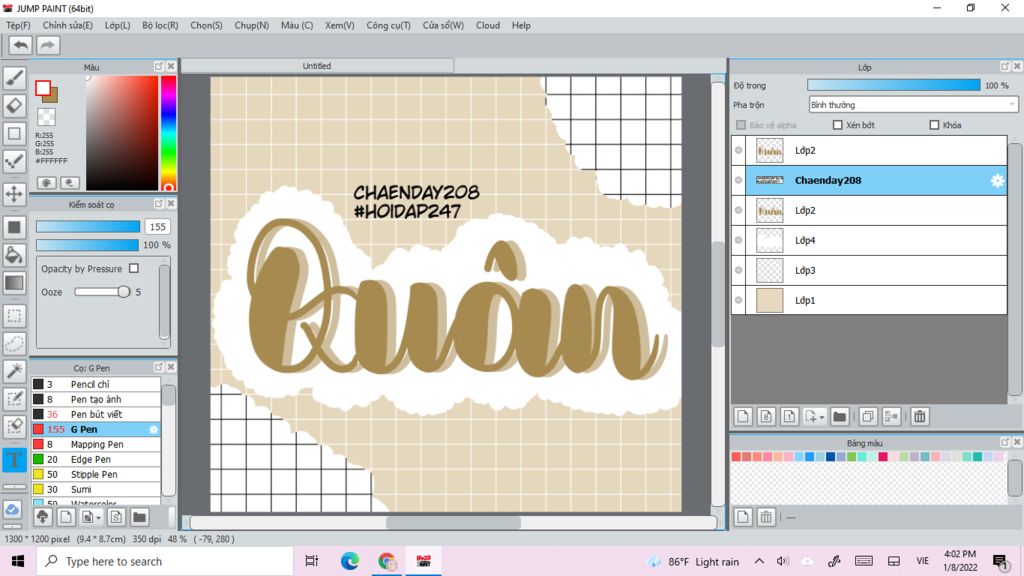The image size is (1024, 576).
Task: Open the Lớp(L) menu
Action: (x=118, y=25)
